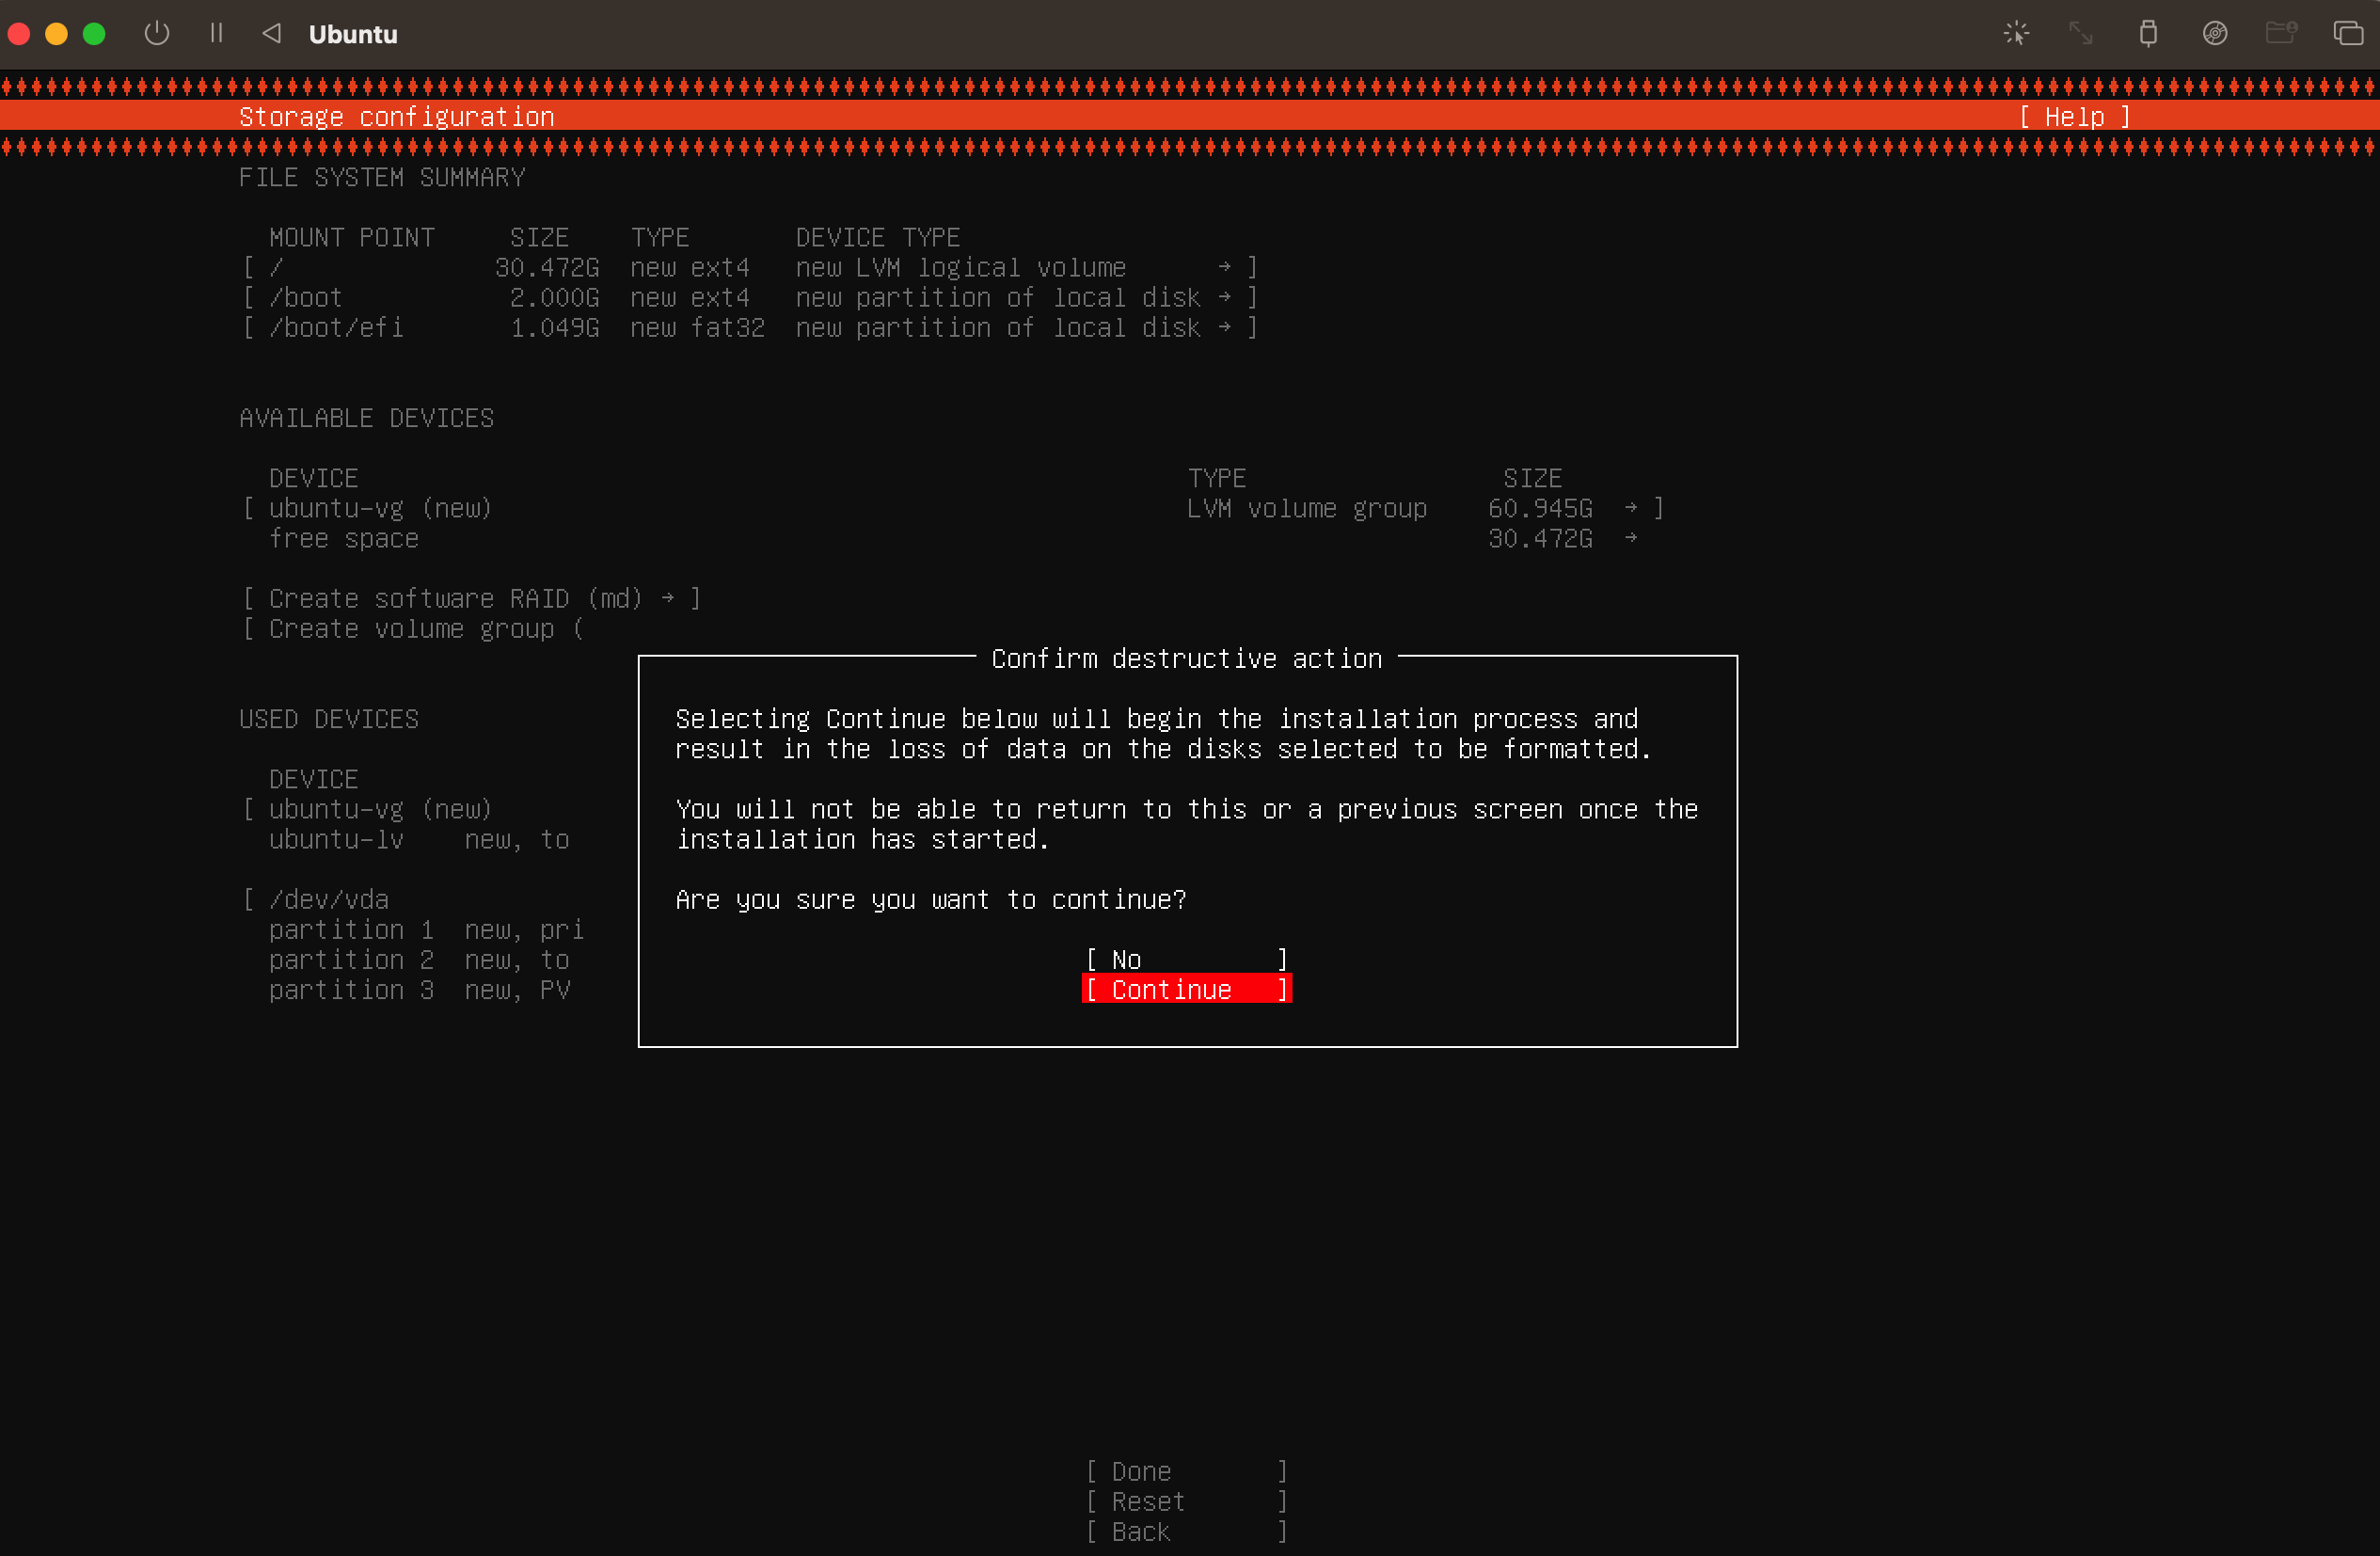Click the back triangle icon in title bar
The height and width of the screenshot is (1556, 2380).
tap(271, 33)
